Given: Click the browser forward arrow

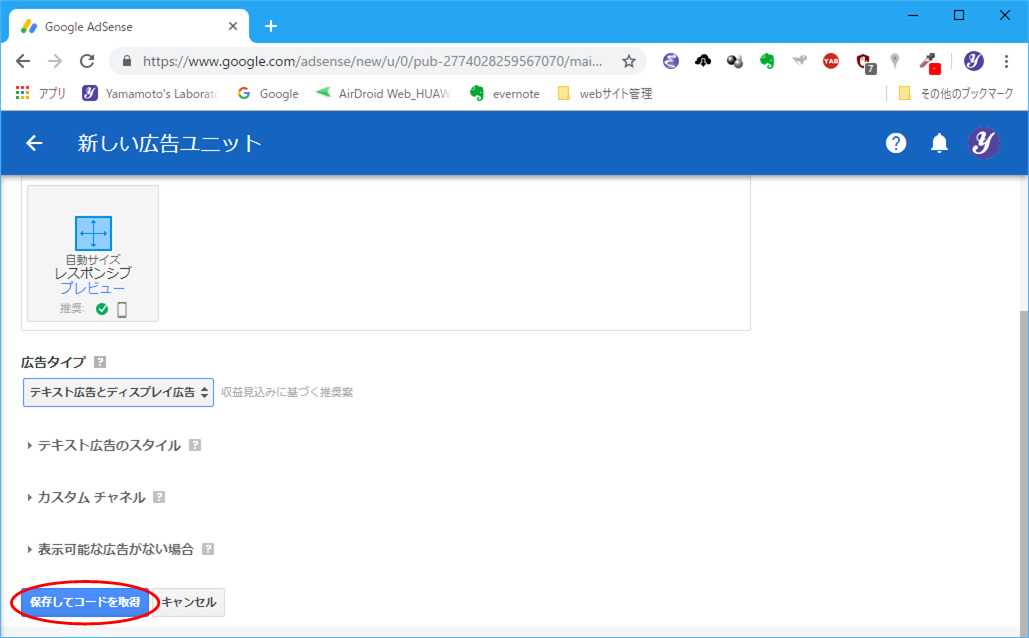Looking at the screenshot, I should coord(55,61).
